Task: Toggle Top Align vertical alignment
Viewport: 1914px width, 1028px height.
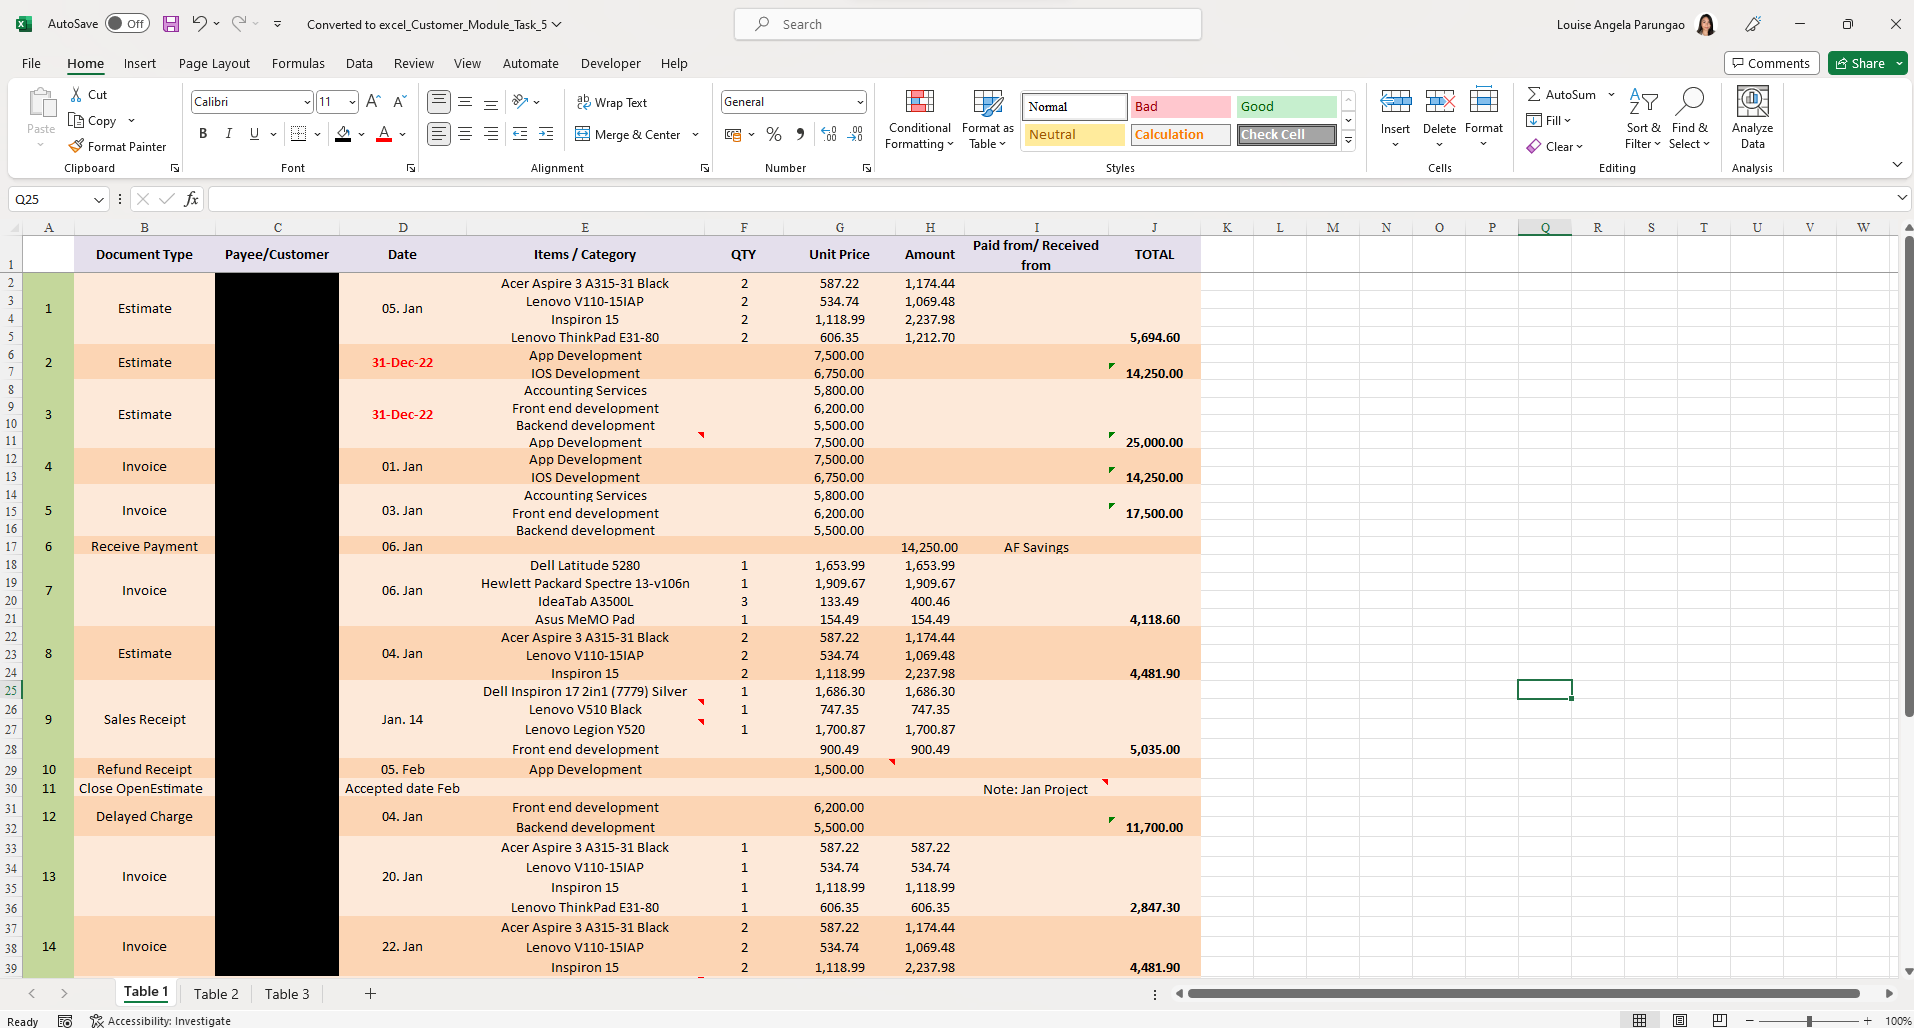Action: 439,102
